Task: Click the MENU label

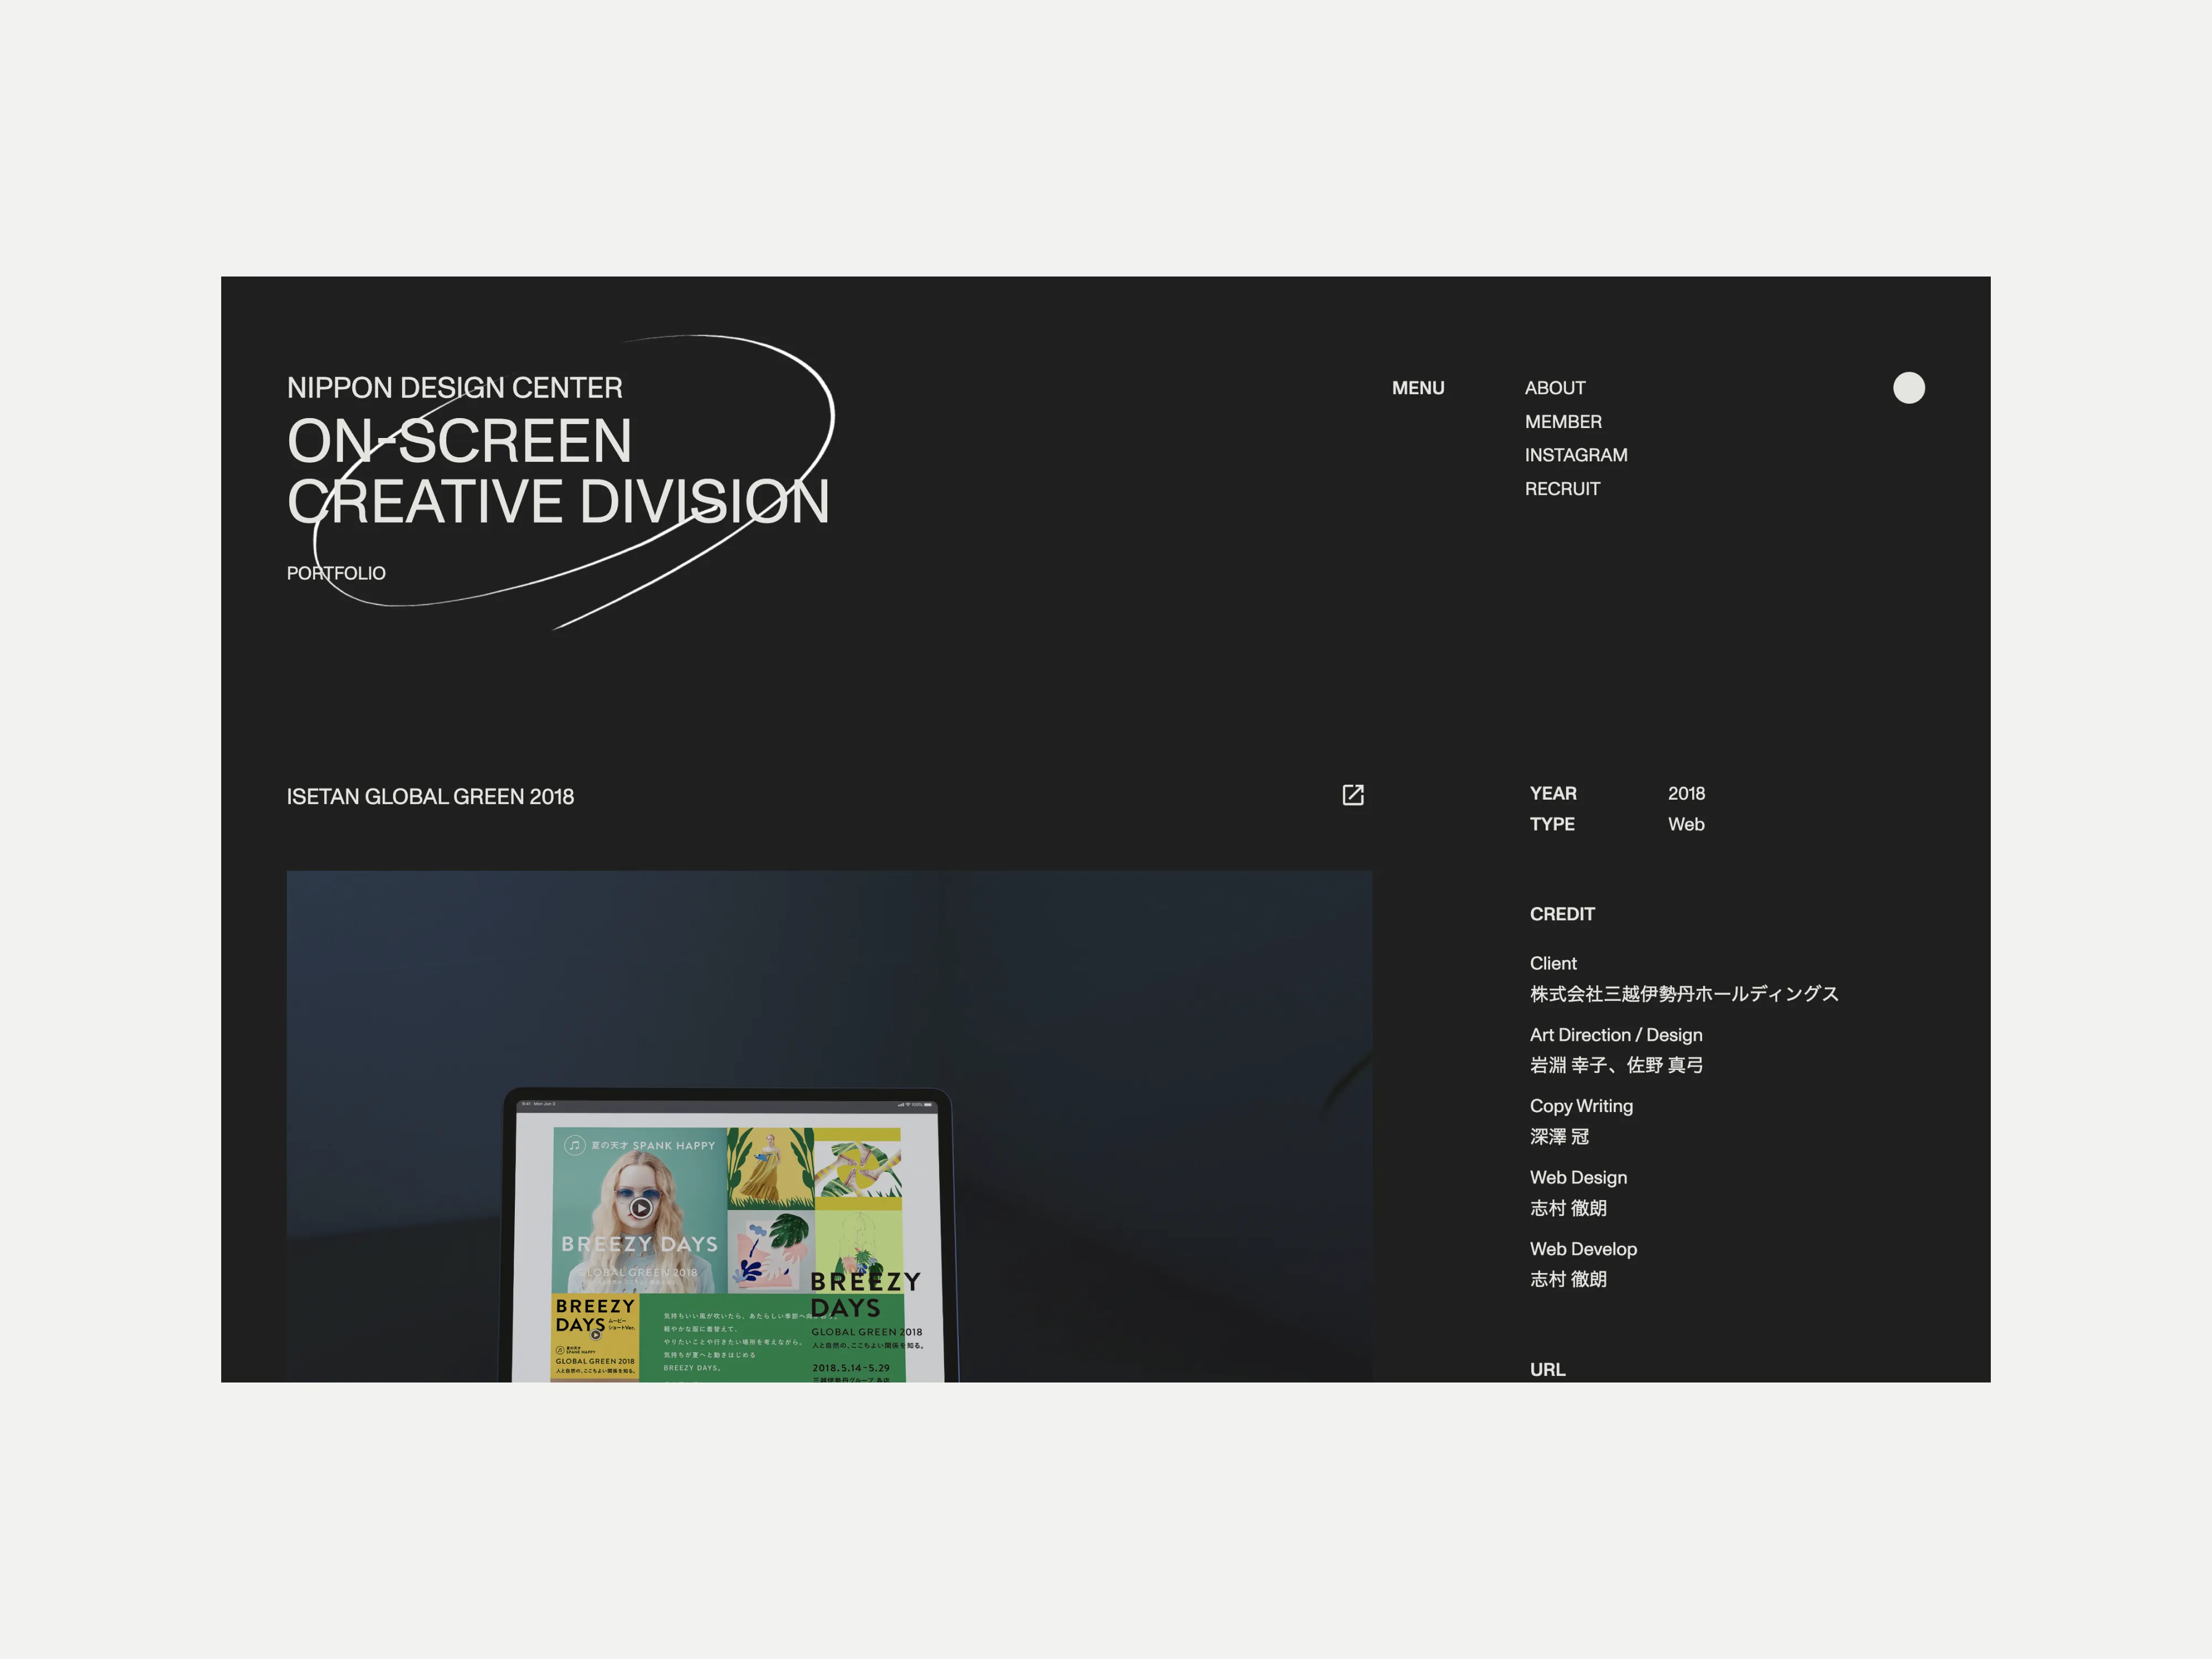Action: 1417,388
